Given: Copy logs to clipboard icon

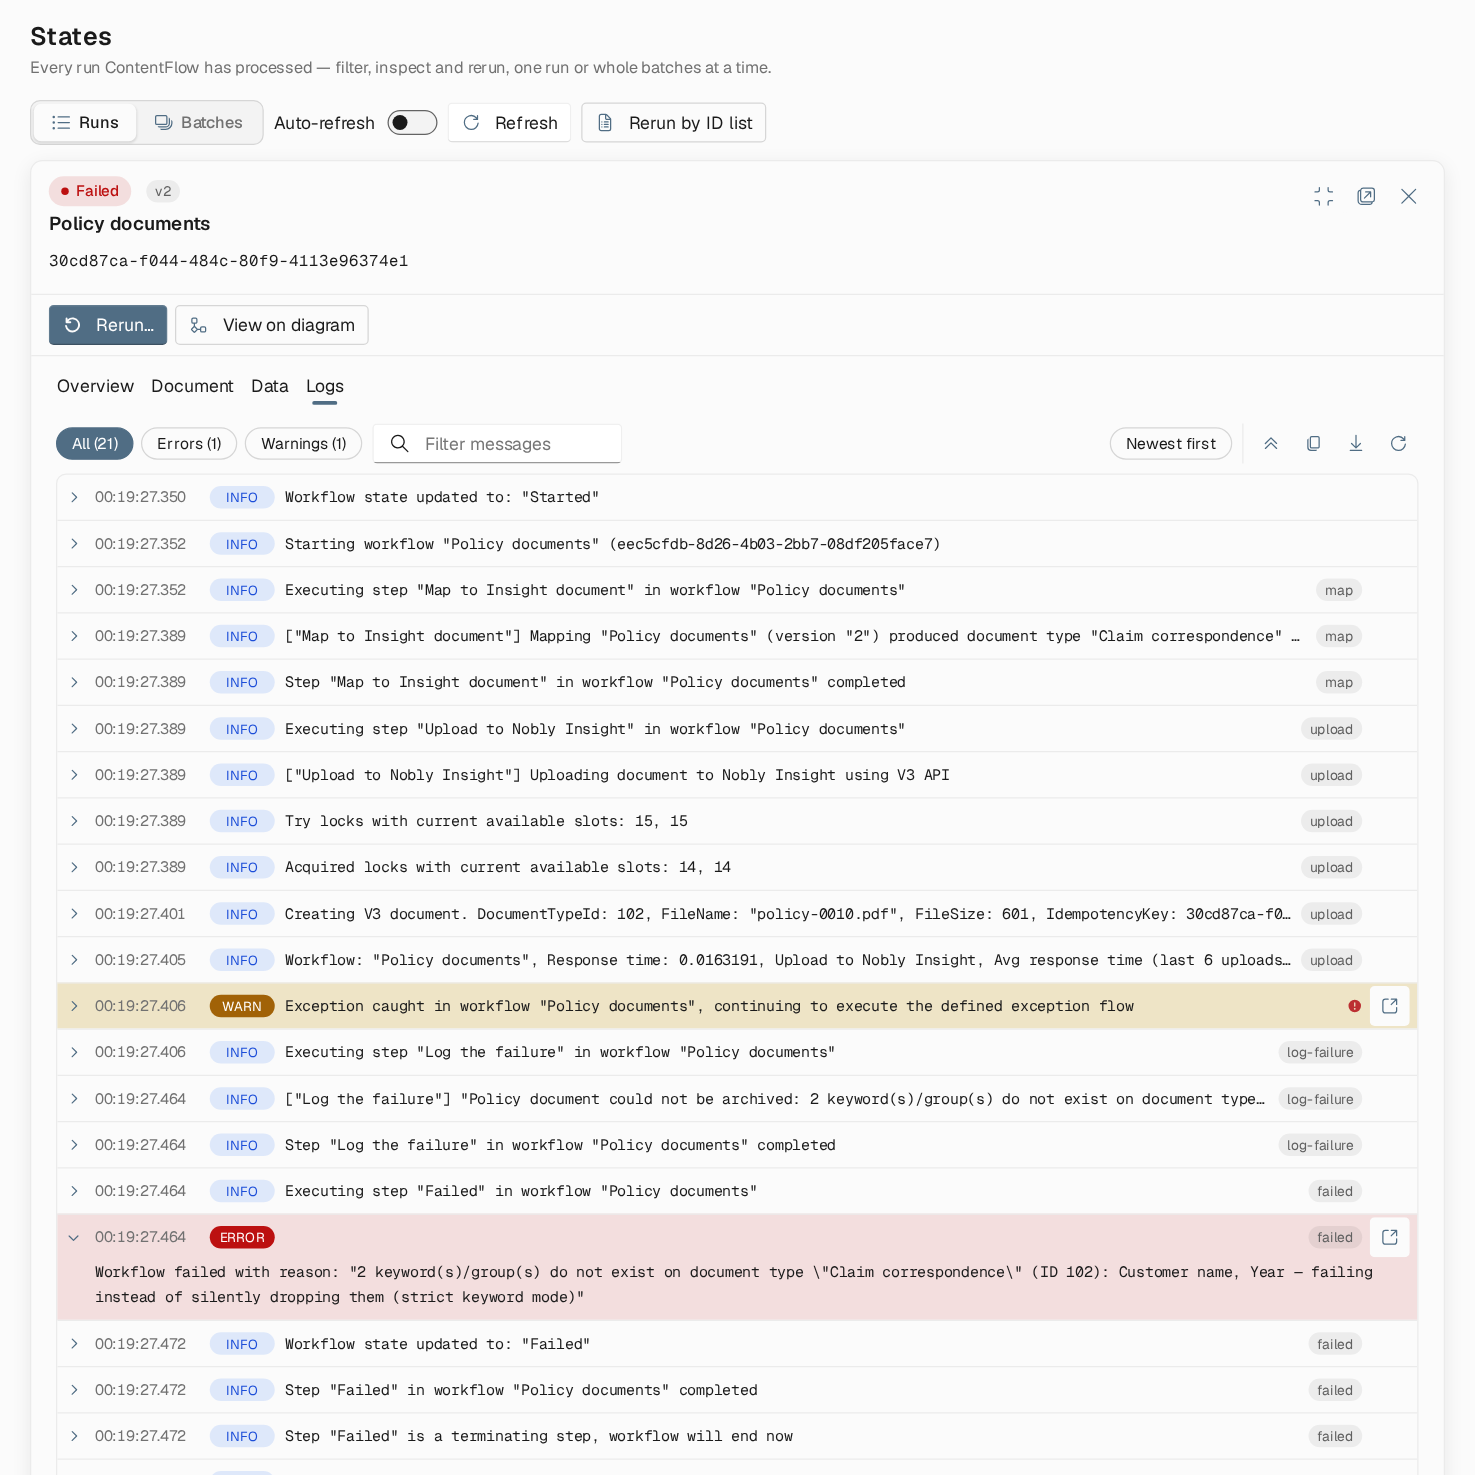Looking at the screenshot, I should pos(1313,443).
